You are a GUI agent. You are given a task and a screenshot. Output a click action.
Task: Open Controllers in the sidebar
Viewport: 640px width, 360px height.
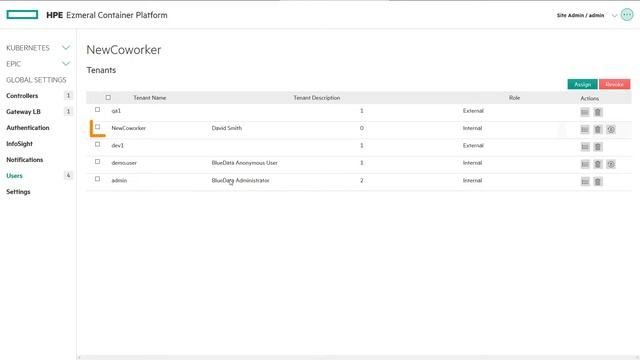coord(22,96)
